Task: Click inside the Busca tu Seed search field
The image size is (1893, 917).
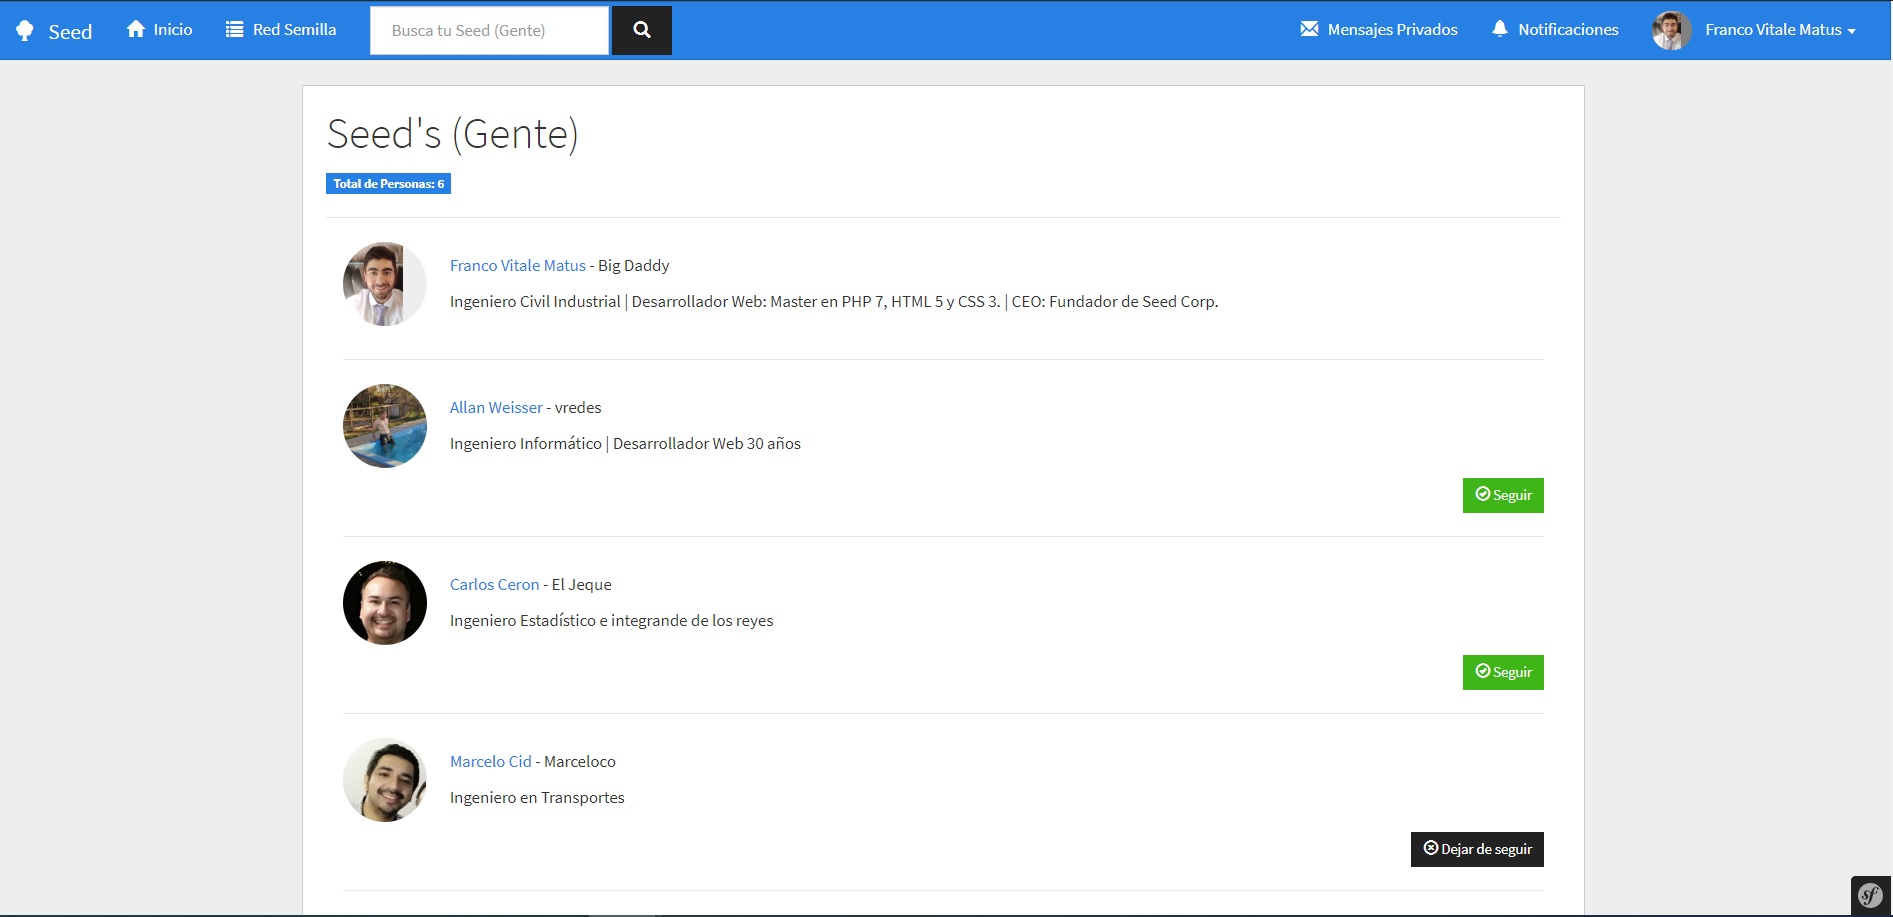Action: click(488, 30)
